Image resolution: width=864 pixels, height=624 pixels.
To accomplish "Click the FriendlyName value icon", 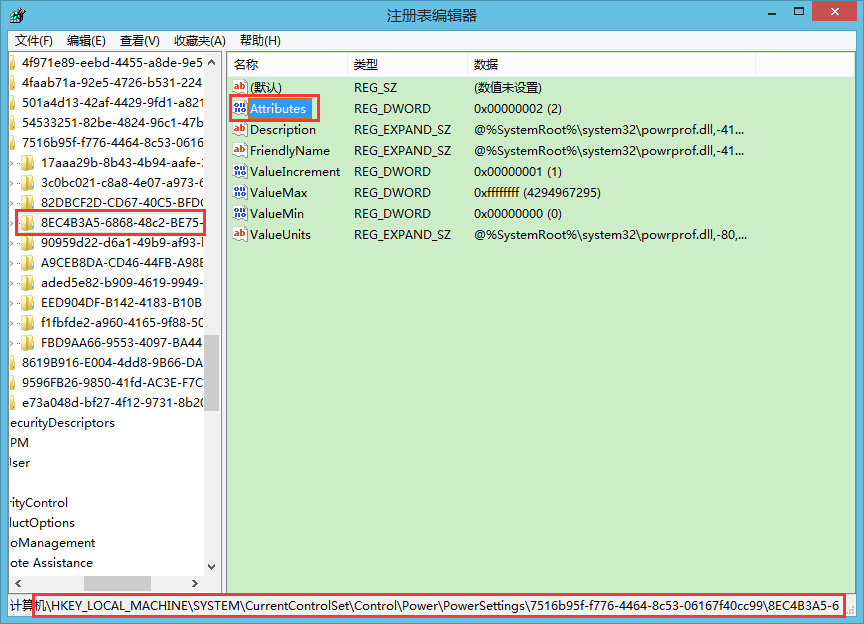I will pyautogui.click(x=239, y=150).
